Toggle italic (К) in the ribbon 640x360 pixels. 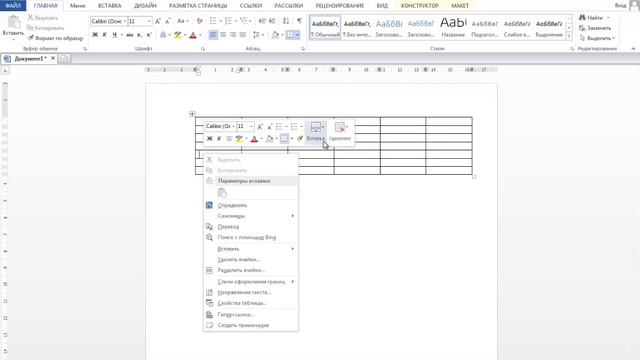point(104,35)
